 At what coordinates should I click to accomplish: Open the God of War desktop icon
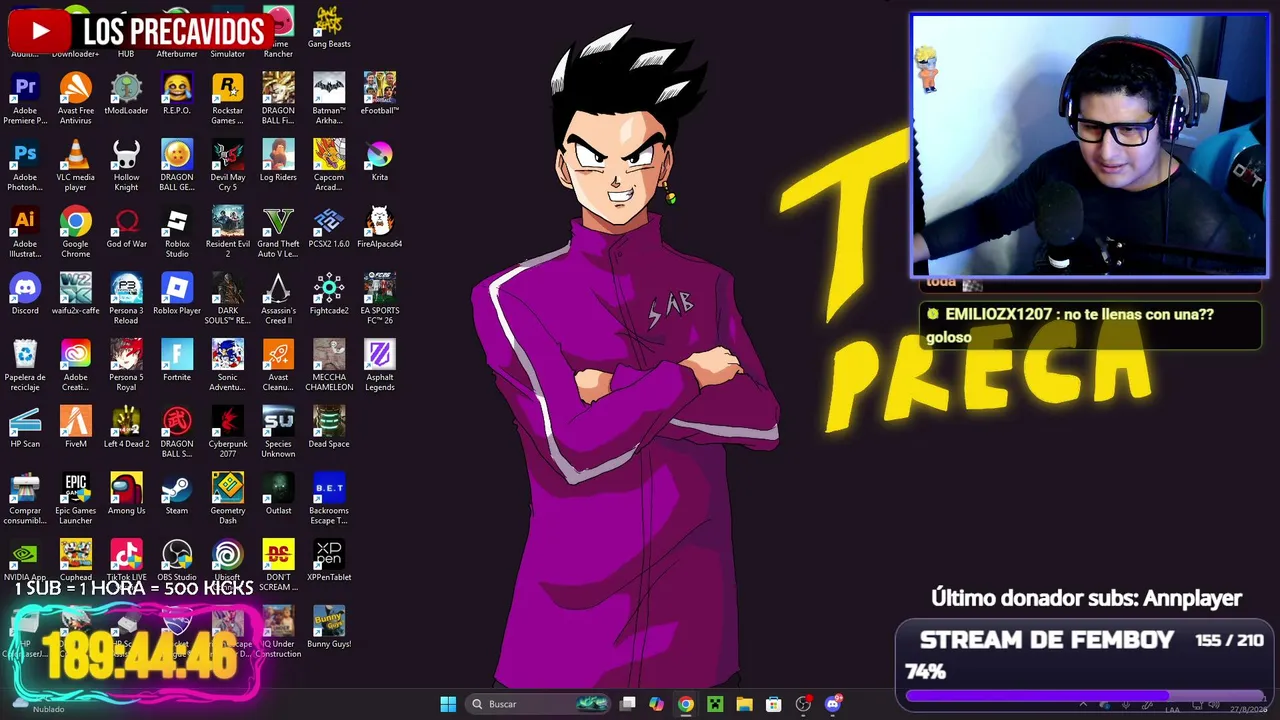click(126, 227)
